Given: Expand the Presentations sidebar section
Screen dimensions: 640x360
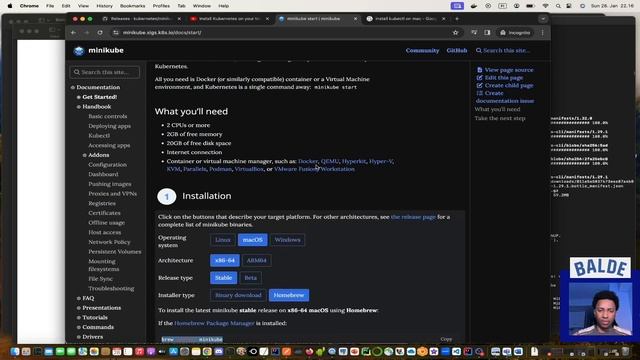Looking at the screenshot, I should click(x=101, y=308).
